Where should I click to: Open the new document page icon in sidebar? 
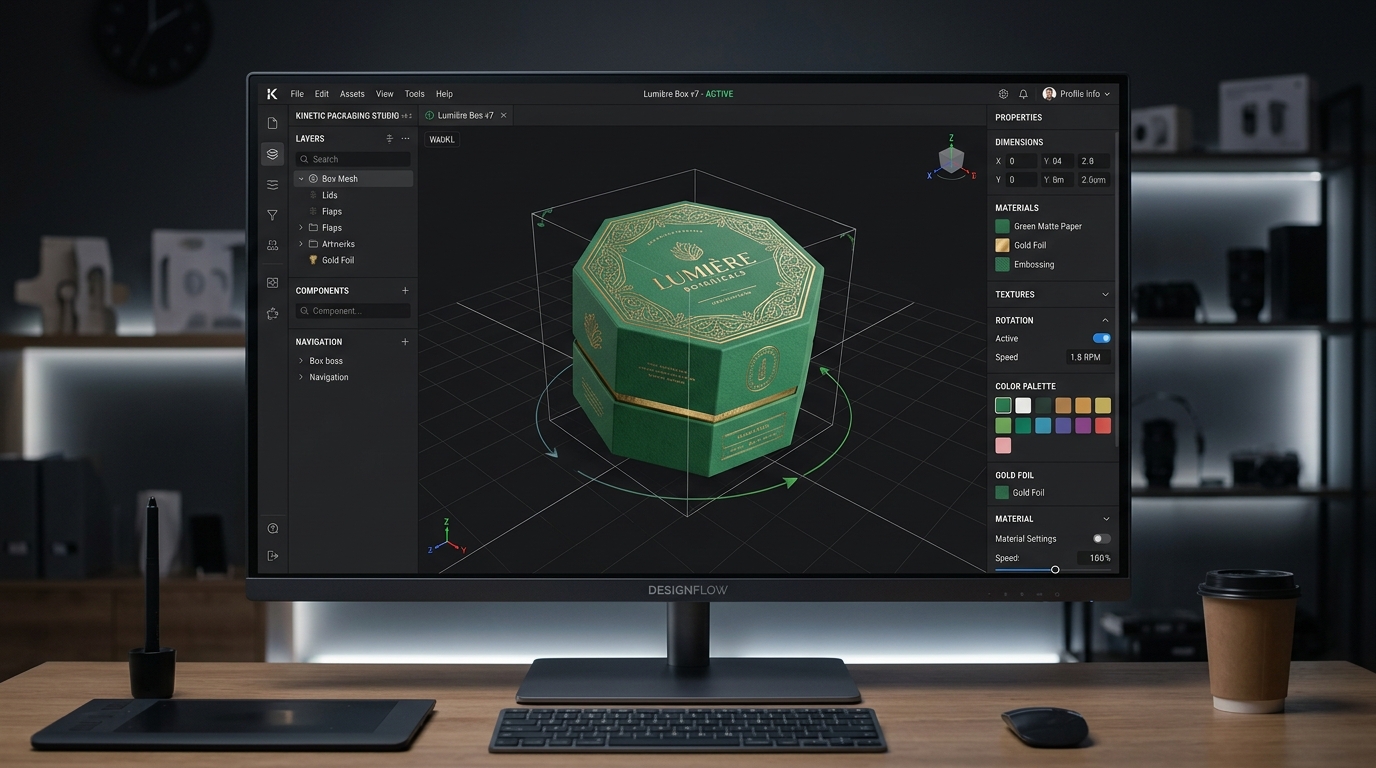272,123
